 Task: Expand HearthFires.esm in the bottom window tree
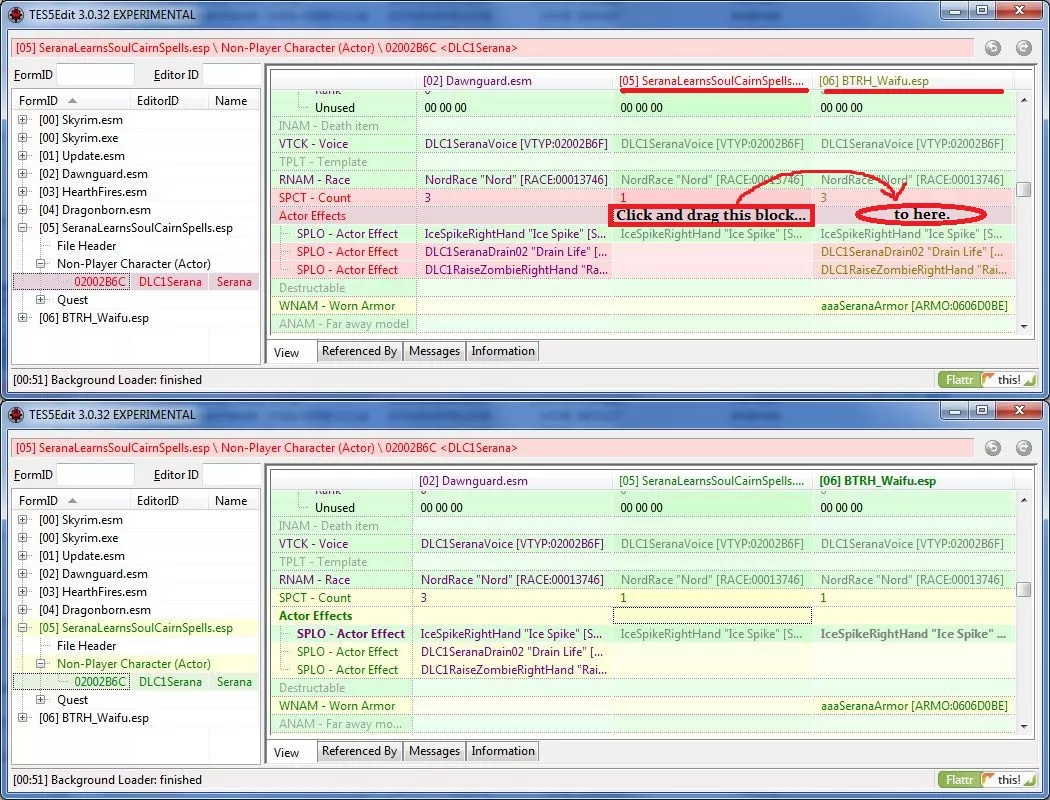click(x=23, y=592)
